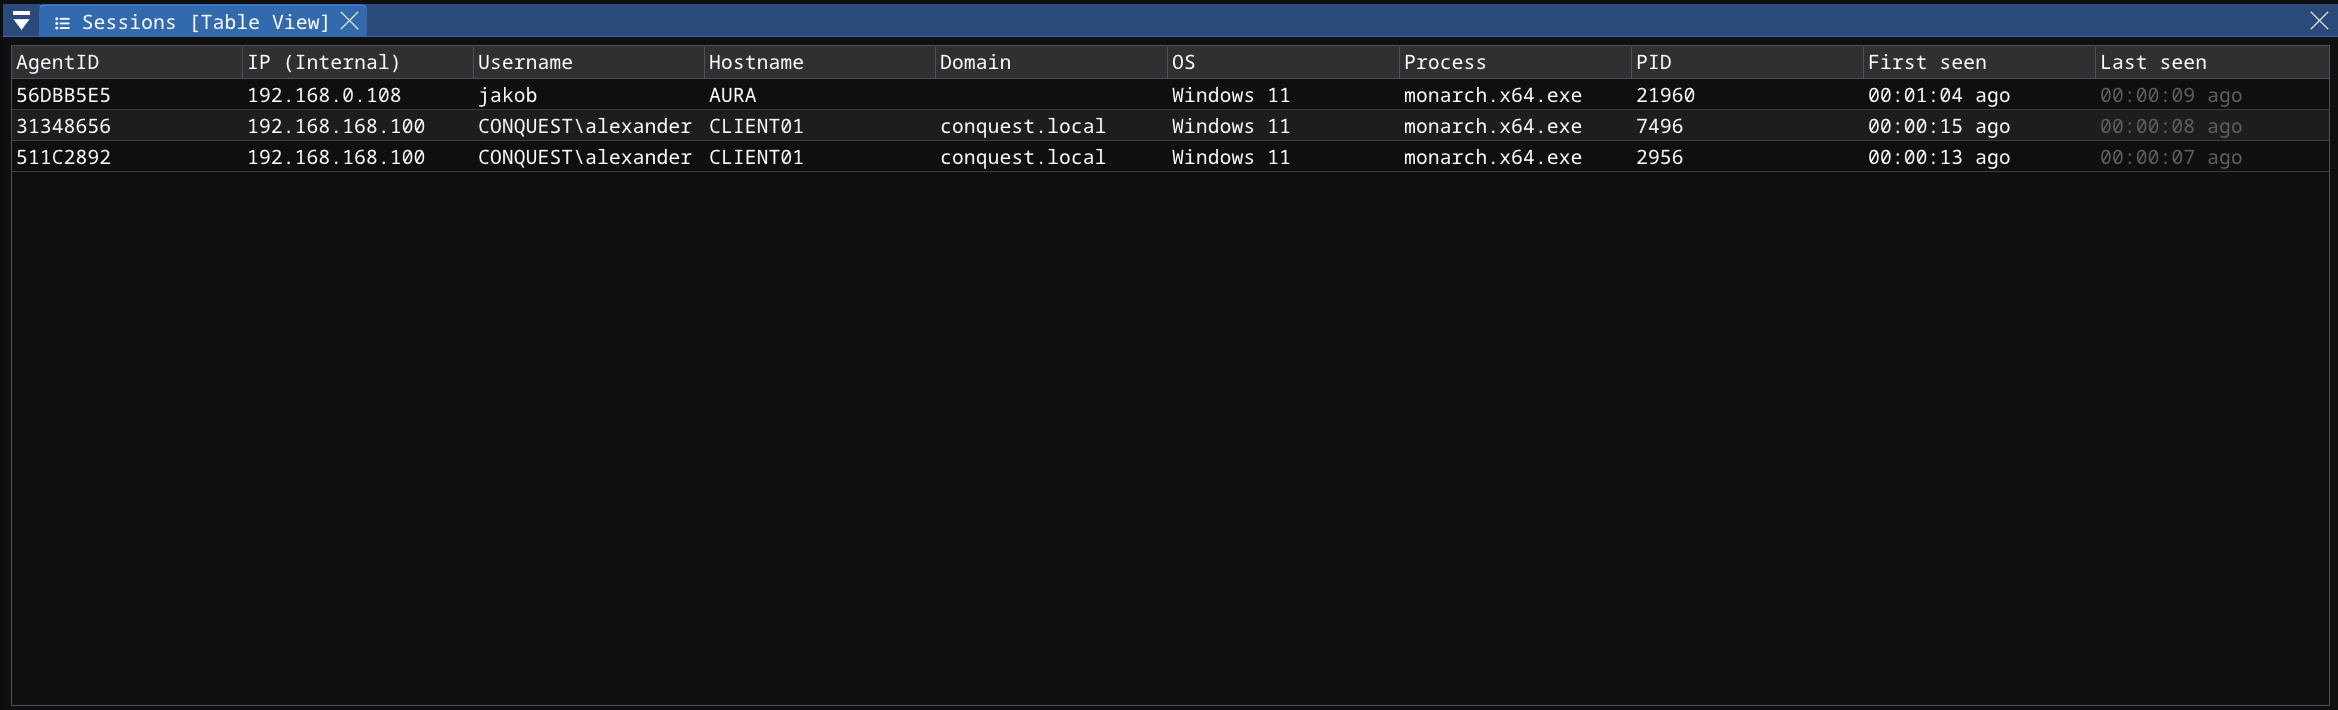This screenshot has width=2338, height=710.
Task: Sort by IP (Internal) column header
Action: coord(324,62)
